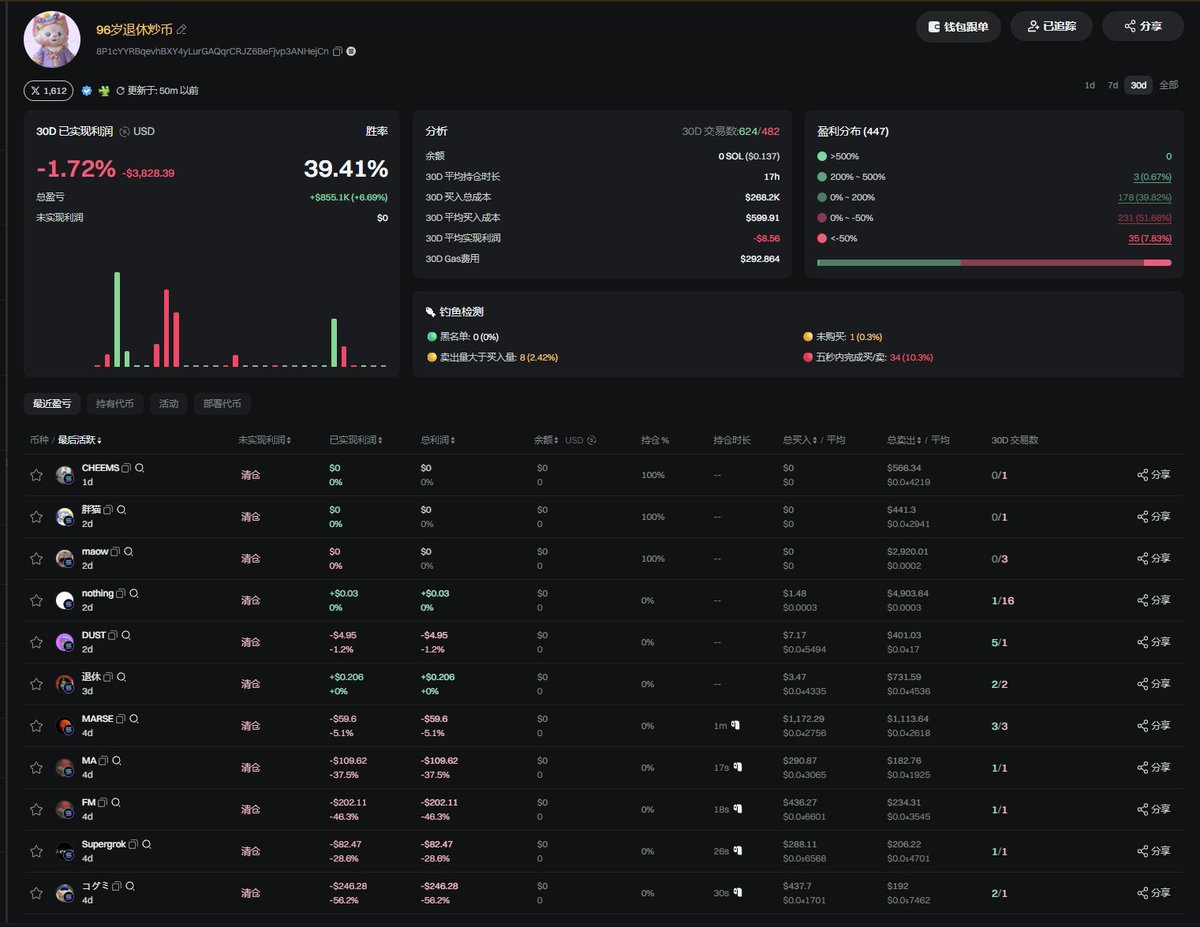
Task: Click the green segment of profit distribution bar
Action: pos(888,262)
